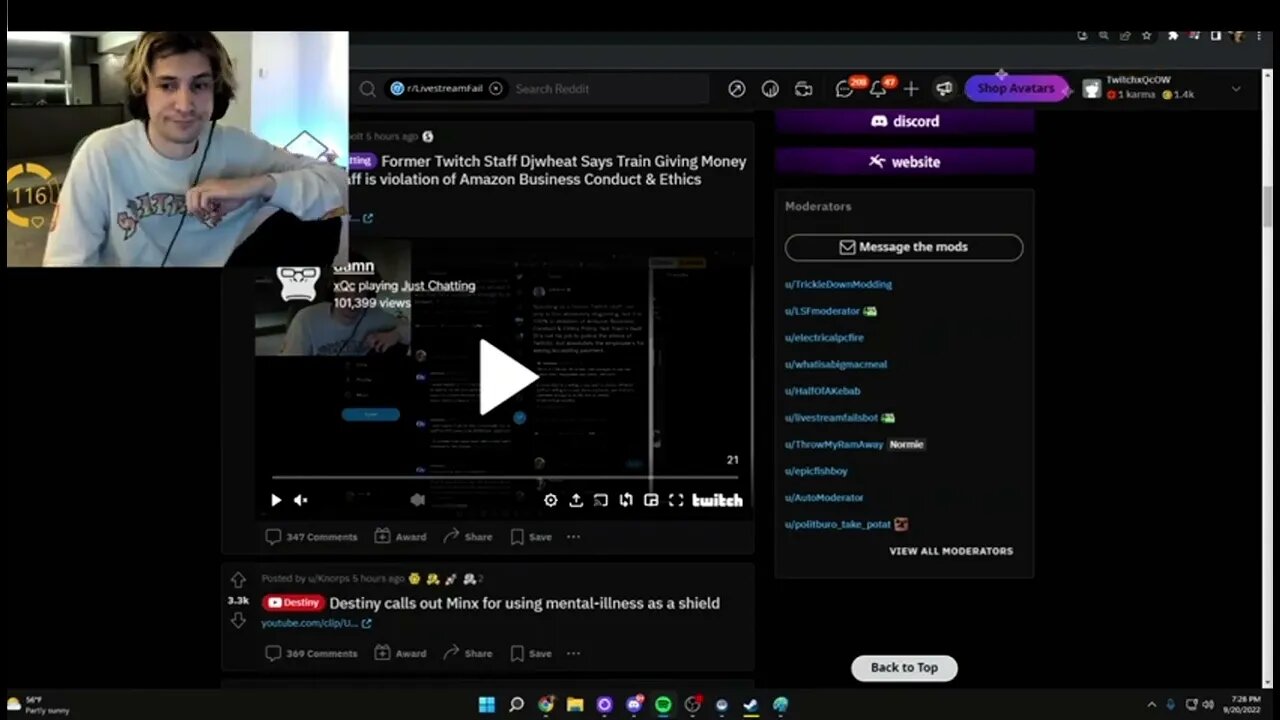Mute the Twitch clip volume icon
The width and height of the screenshot is (1280, 720).
click(300, 500)
